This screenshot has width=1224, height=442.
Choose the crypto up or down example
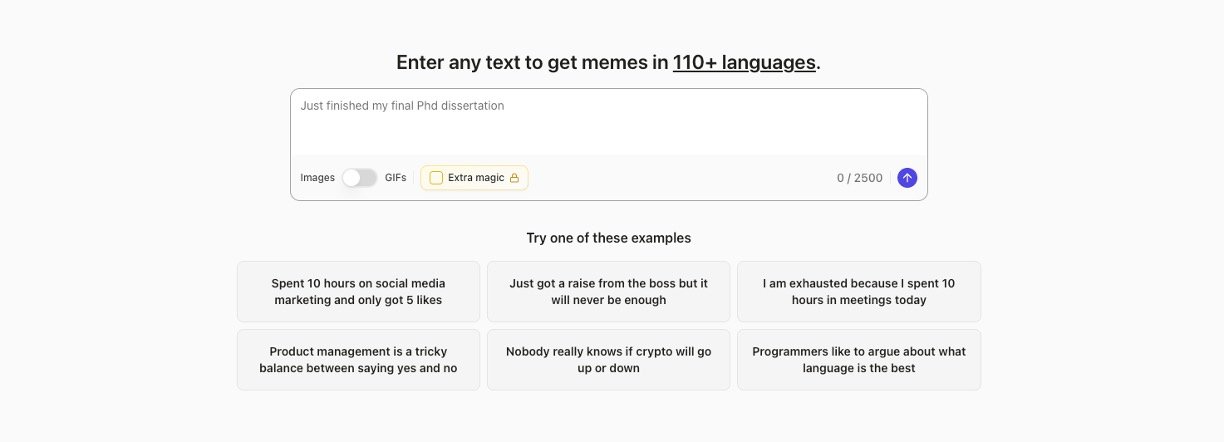click(x=608, y=360)
